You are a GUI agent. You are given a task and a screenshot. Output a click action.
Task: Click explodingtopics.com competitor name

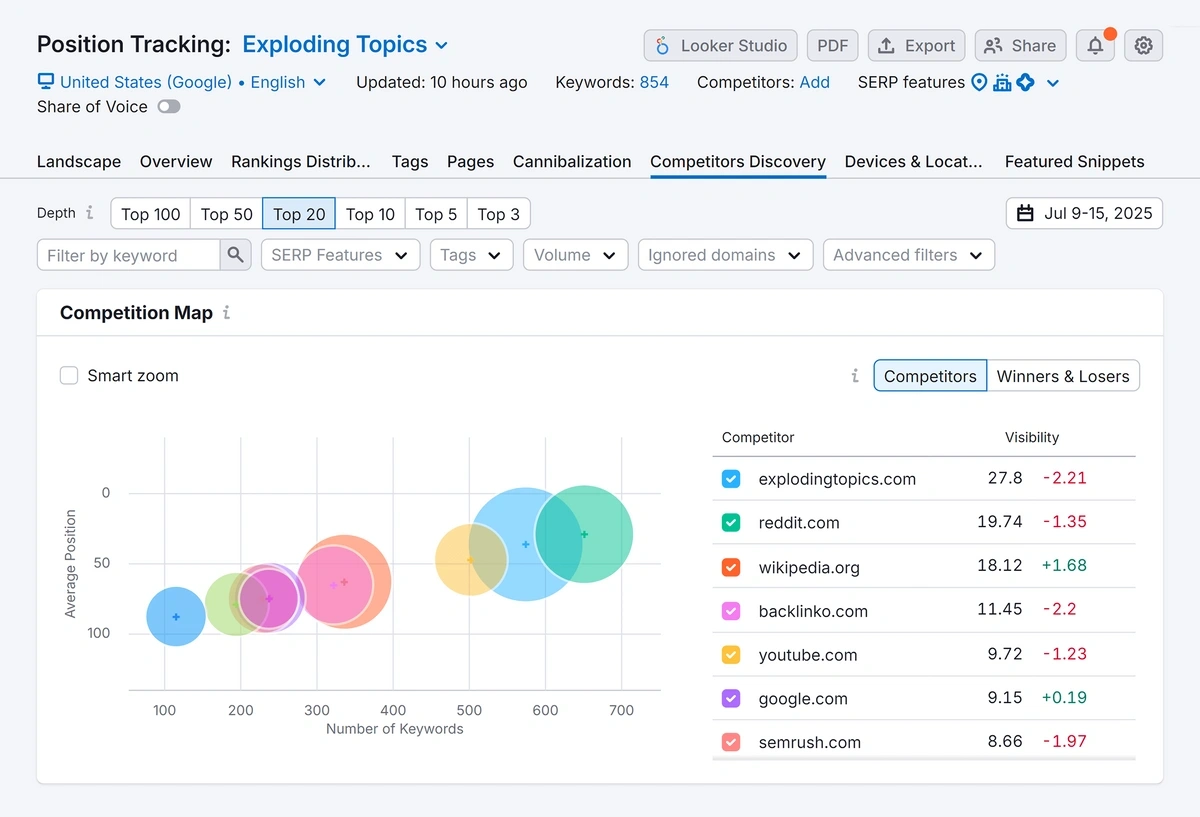(837, 479)
